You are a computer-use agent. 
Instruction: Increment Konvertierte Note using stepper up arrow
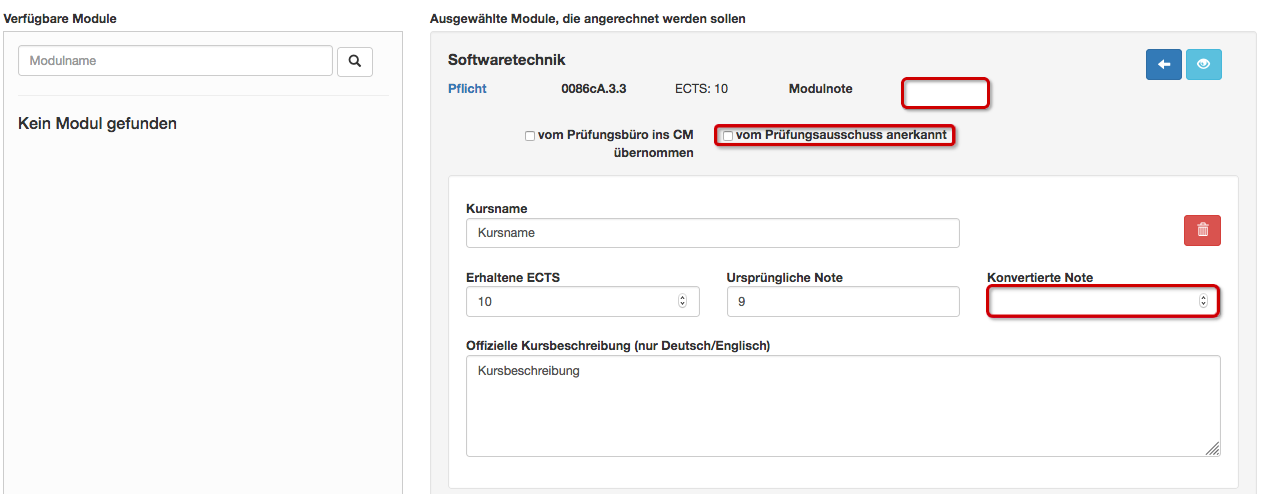1203,297
